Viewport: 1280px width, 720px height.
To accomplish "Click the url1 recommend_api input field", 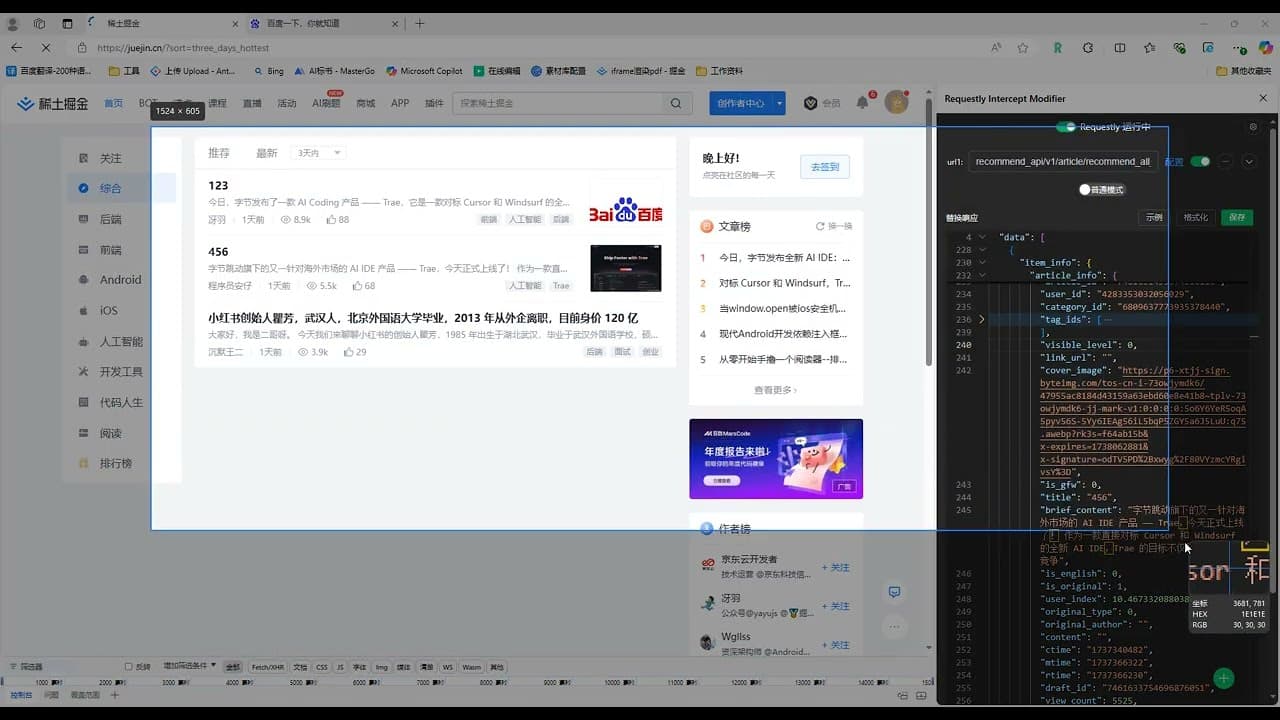I will (1063, 161).
